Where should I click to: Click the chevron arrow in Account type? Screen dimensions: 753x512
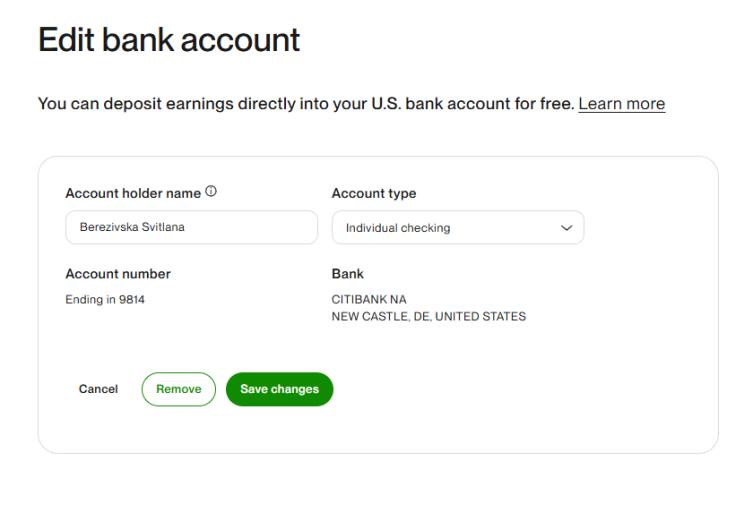[x=567, y=228]
